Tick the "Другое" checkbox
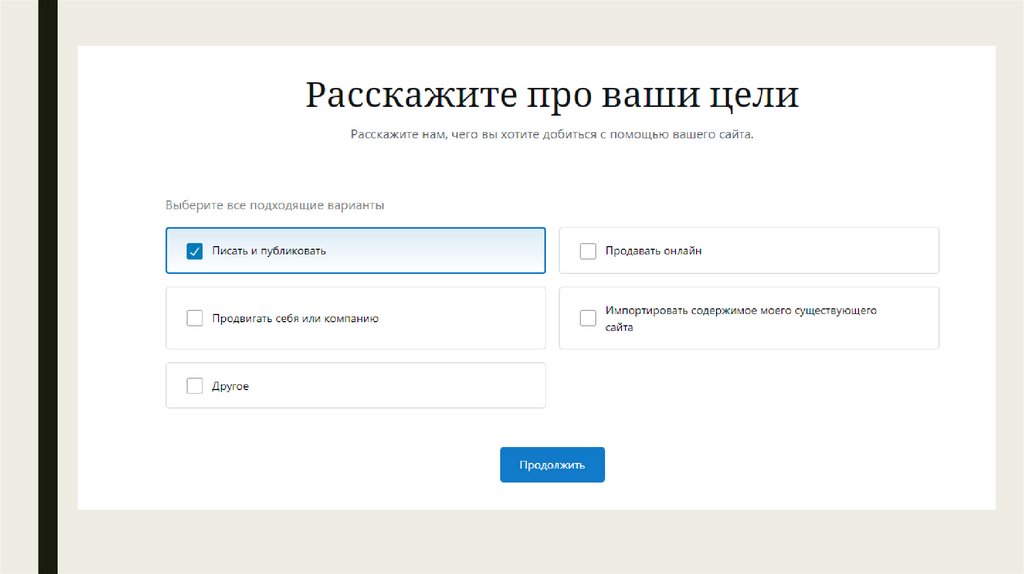Image resolution: width=1024 pixels, height=574 pixels. pos(195,386)
